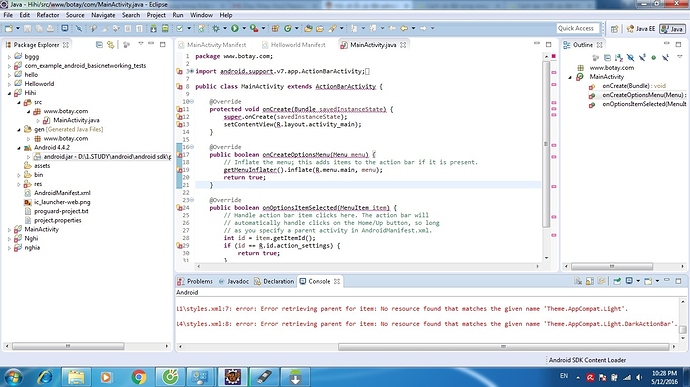Expand the res folder node
Viewport: 690px width, 387px height.
point(19,184)
